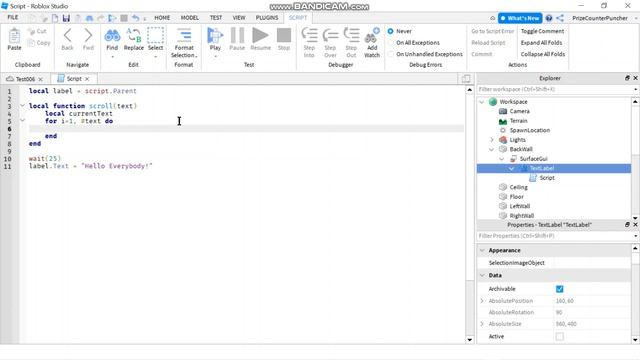Switch to the VIEW ribbon tab

pyautogui.click(x=239, y=18)
